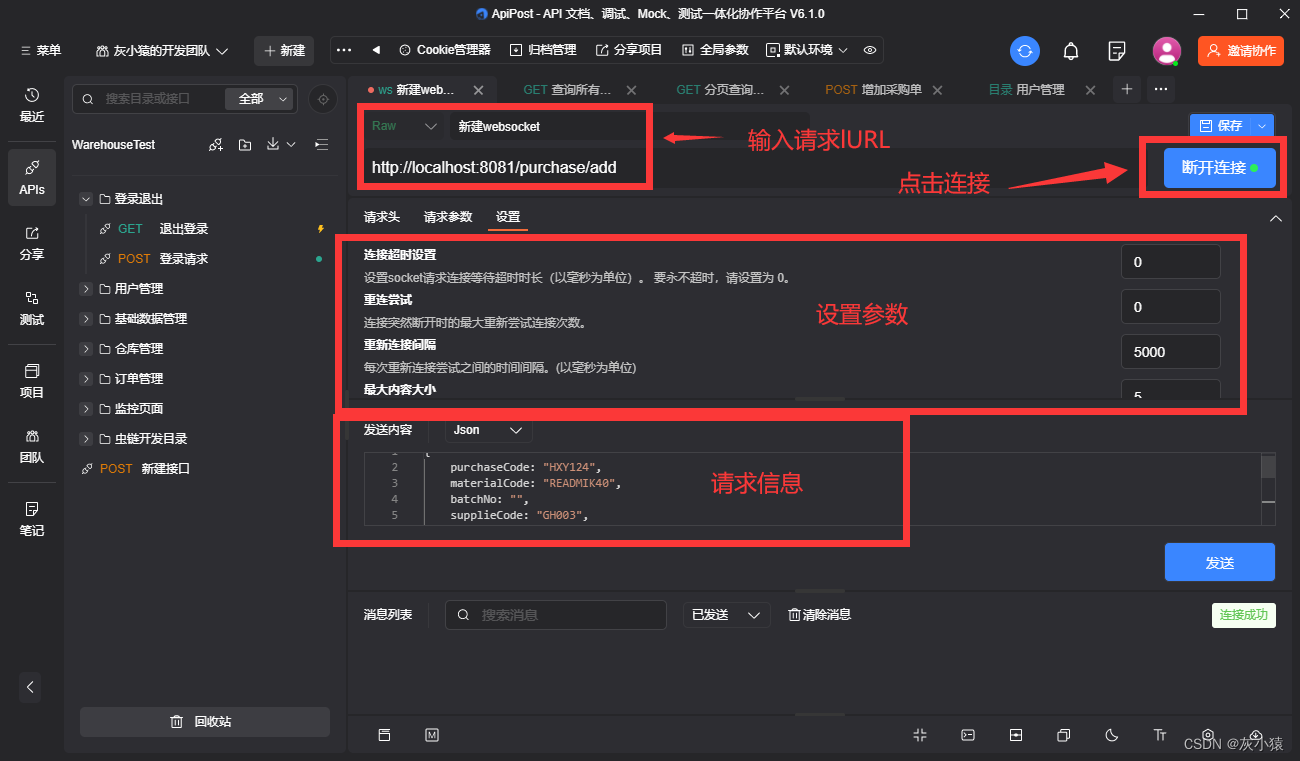
Task: Open the 菜单 menu
Action: pyautogui.click(x=40, y=51)
